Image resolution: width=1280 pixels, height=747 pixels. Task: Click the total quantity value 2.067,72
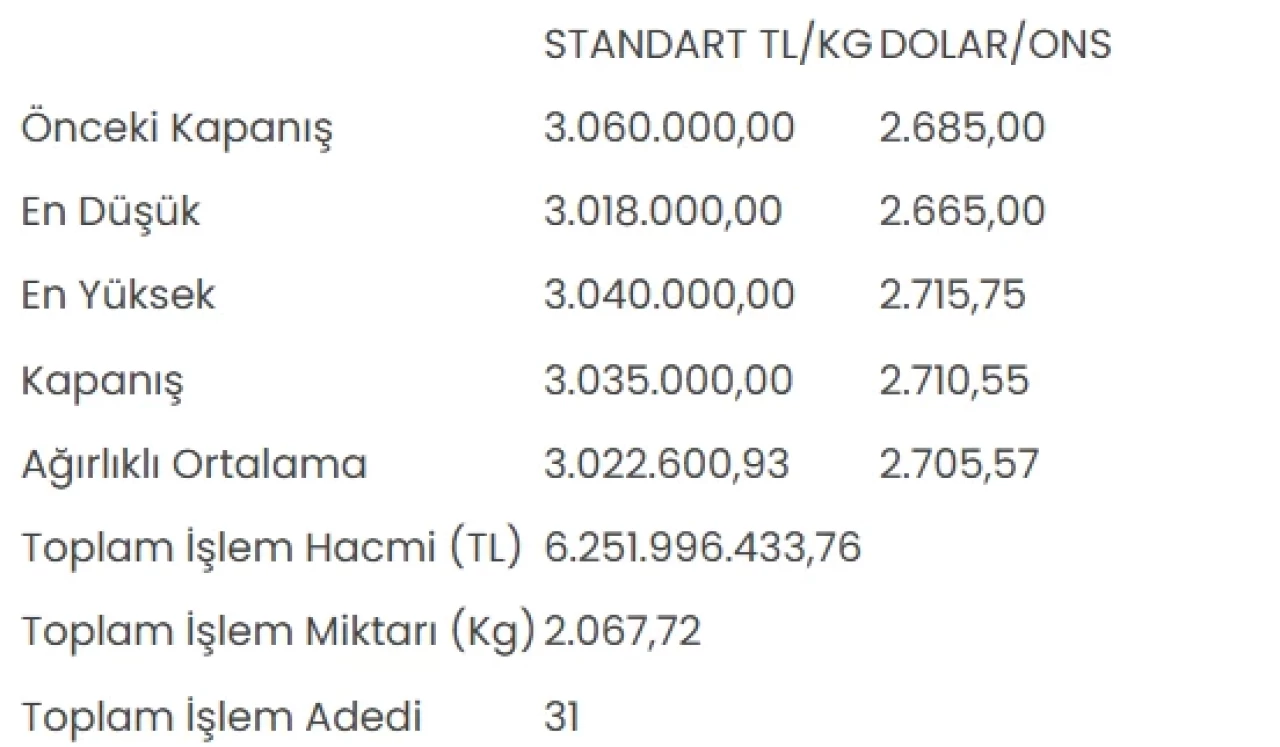622,632
